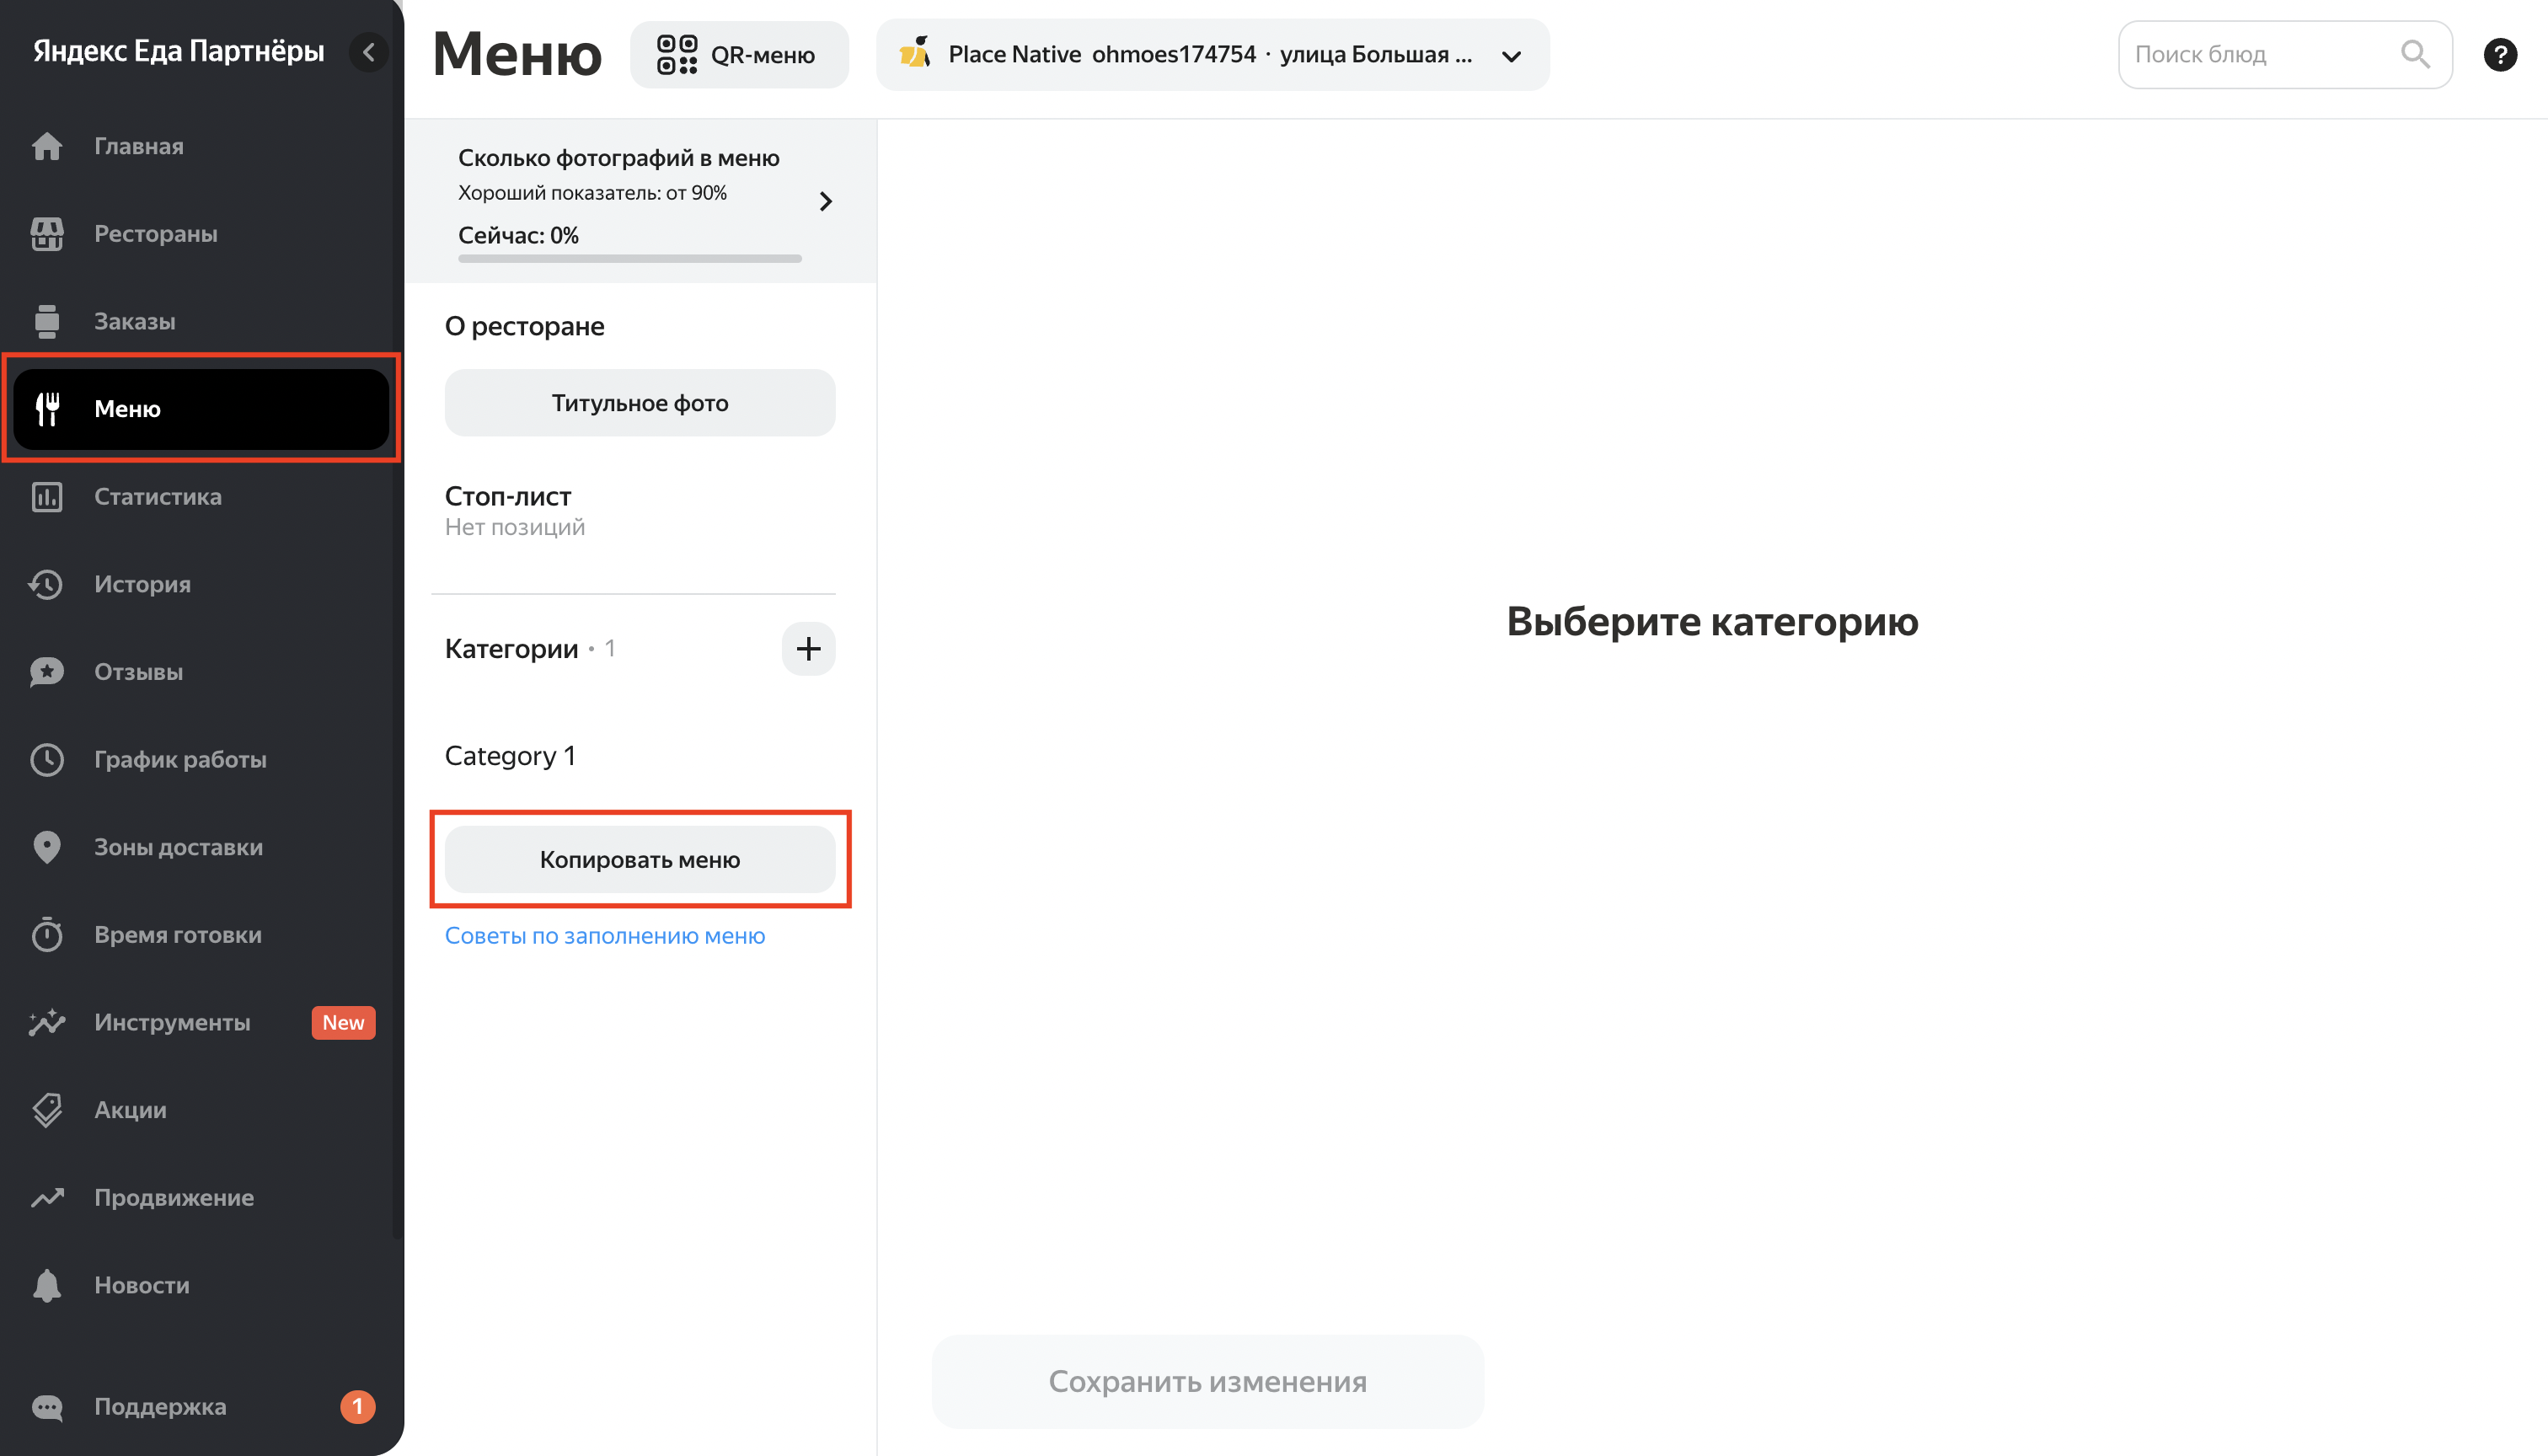Open График работы section

201,760
